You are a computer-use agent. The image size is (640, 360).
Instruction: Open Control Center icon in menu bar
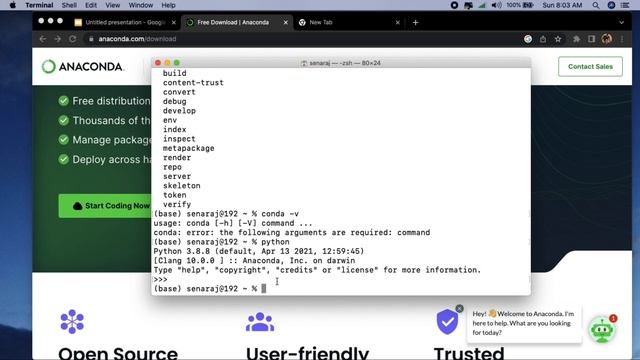click(x=625, y=5)
